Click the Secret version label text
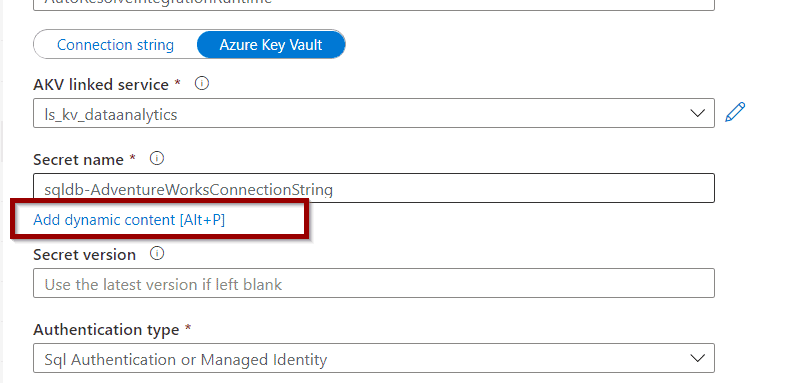Viewport: 785px width, 383px height. pyautogui.click(x=84, y=255)
